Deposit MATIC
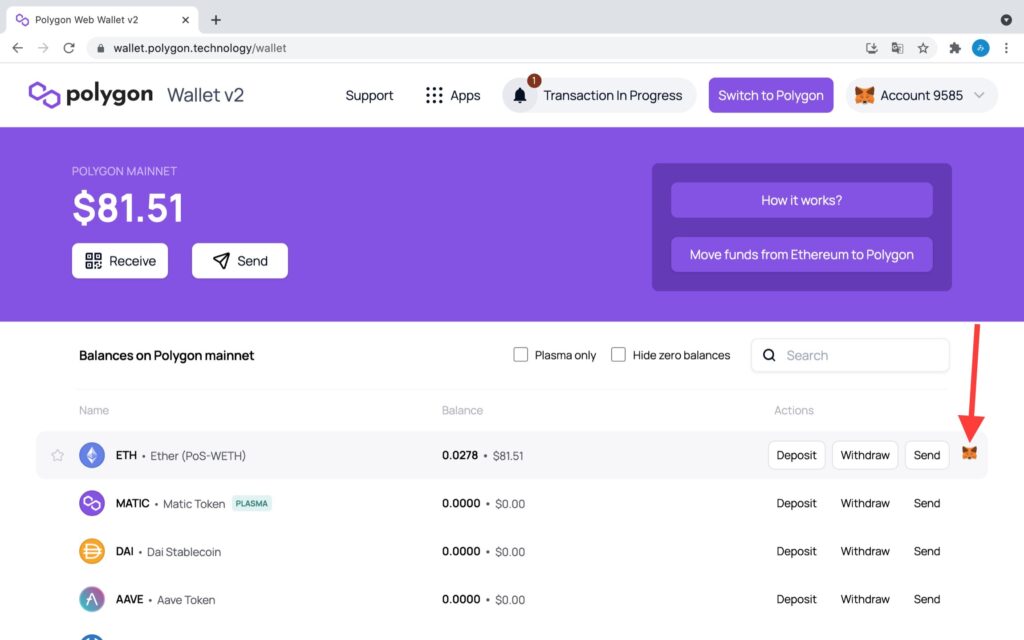 tap(796, 504)
